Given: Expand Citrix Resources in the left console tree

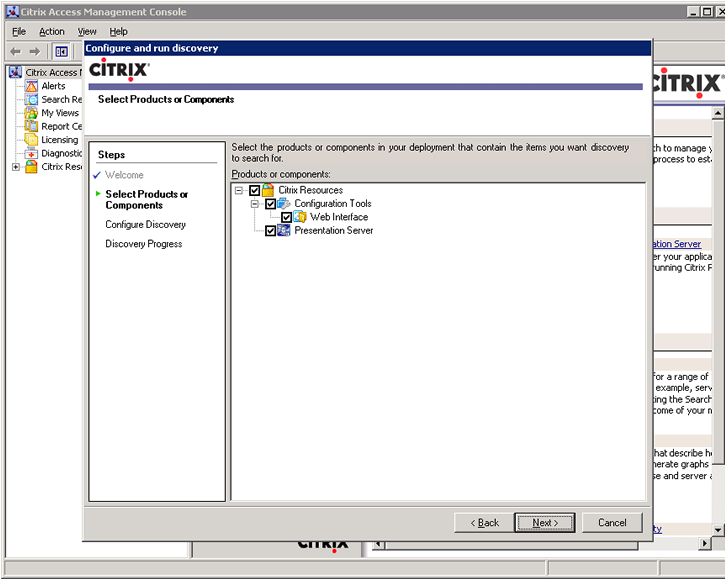Looking at the screenshot, I should 16,167.
